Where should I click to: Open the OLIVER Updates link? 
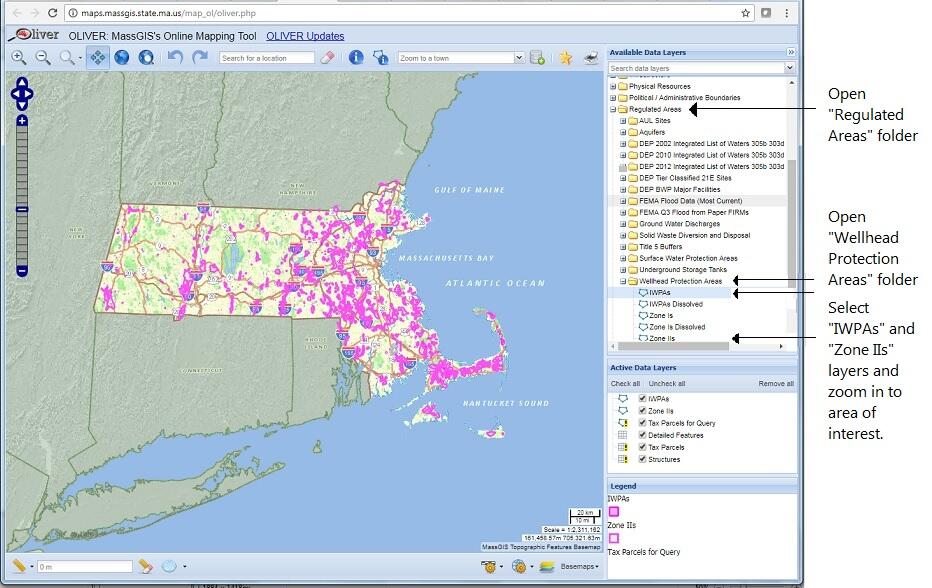[305, 36]
